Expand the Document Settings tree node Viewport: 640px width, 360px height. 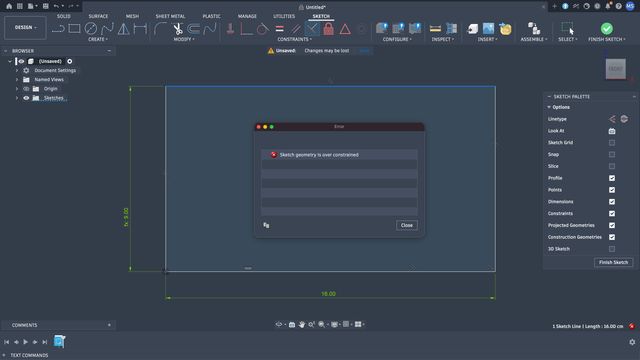click(17, 71)
